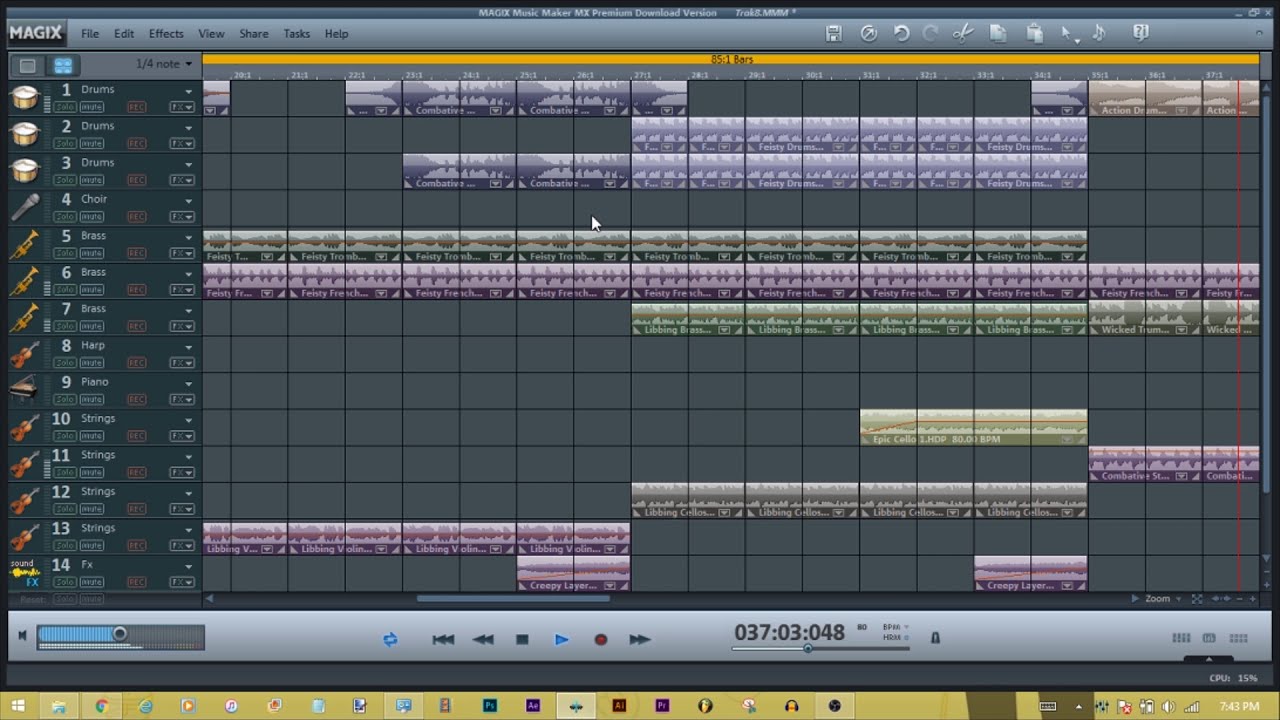Open the Share menu
This screenshot has height=720, width=1280.
coord(254,34)
